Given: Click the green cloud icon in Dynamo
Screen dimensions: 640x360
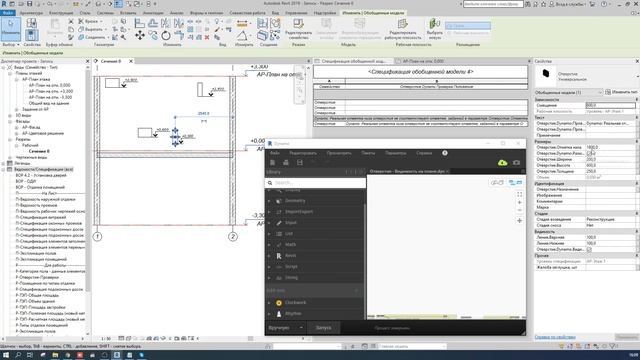Looking at the screenshot, I should tap(502, 162).
